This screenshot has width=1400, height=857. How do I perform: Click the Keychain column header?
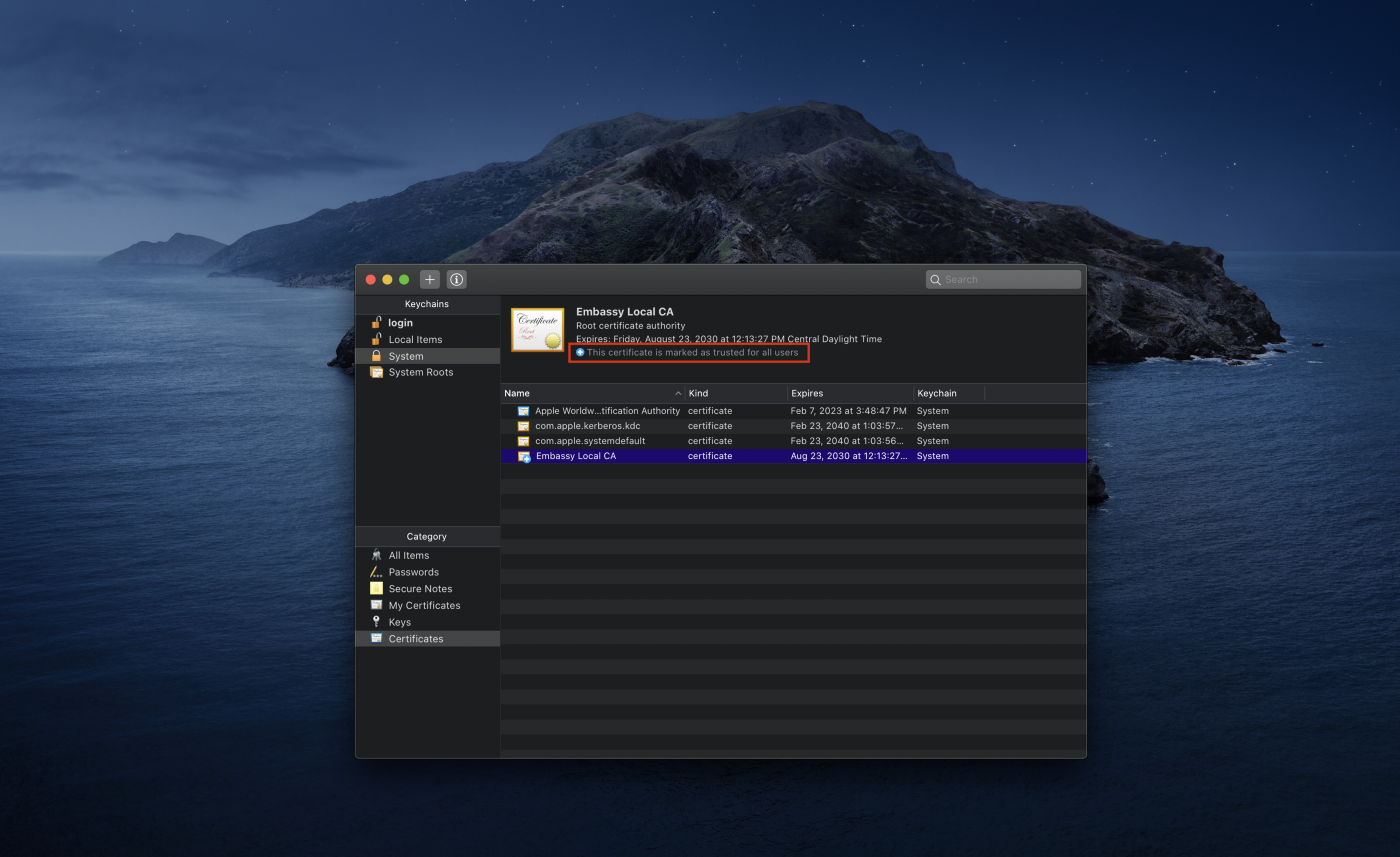[x=947, y=393]
